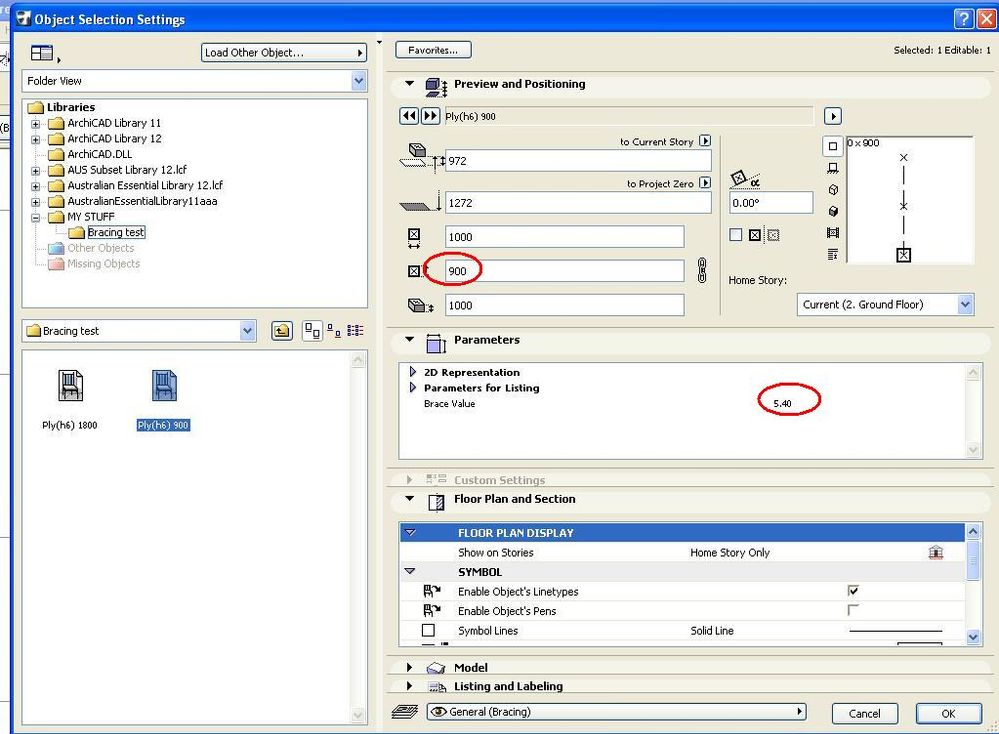Open the 'to Current Story' flyout

tap(705, 141)
